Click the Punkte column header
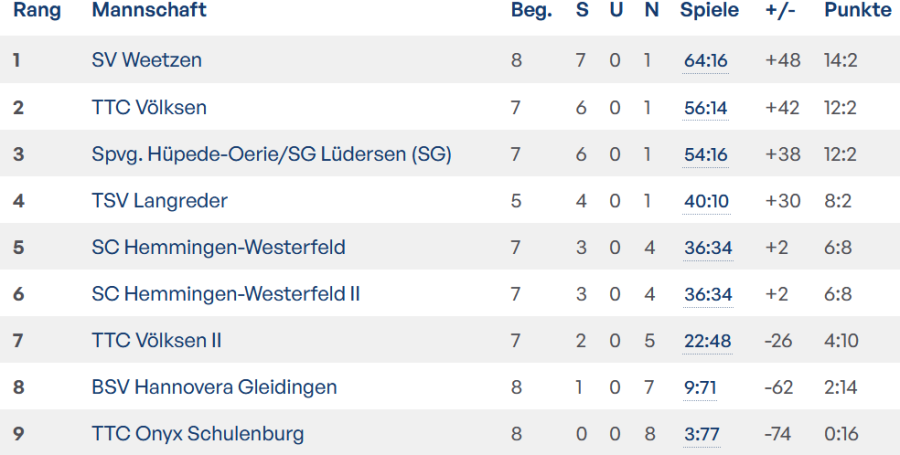Image resolution: width=900 pixels, height=455 pixels. tap(857, 11)
